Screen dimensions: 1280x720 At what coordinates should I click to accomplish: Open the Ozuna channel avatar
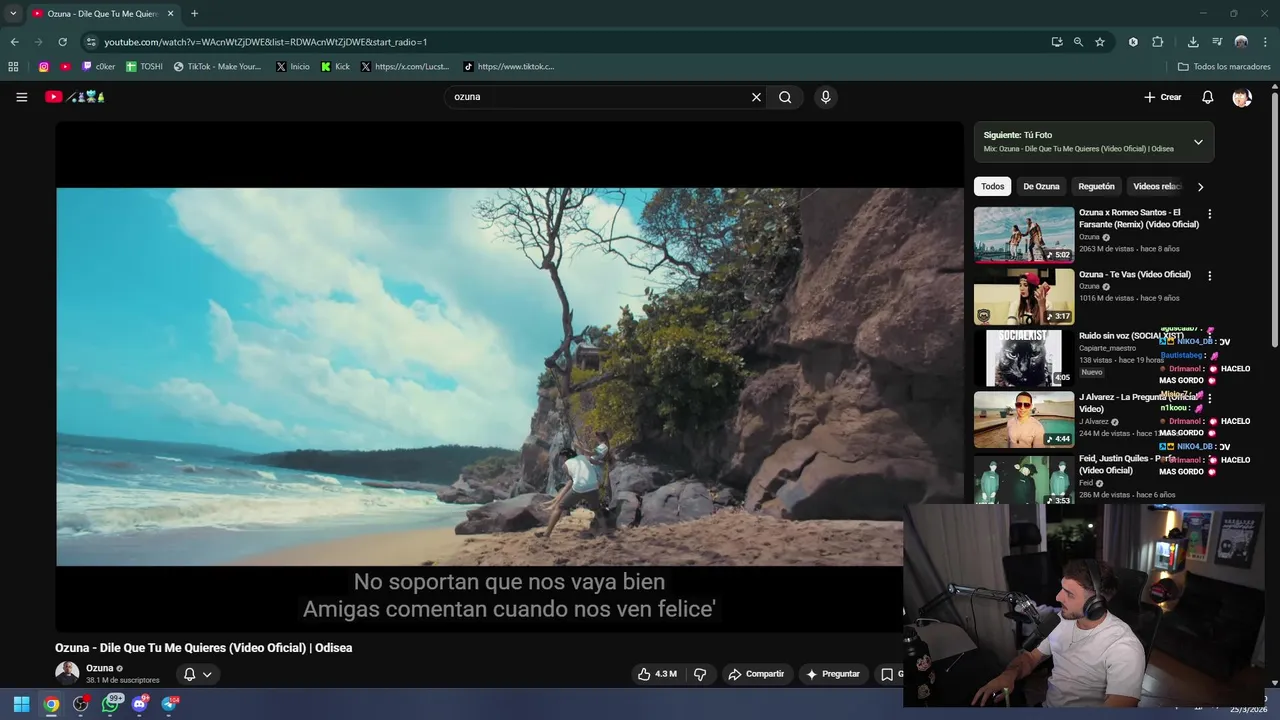pos(67,673)
